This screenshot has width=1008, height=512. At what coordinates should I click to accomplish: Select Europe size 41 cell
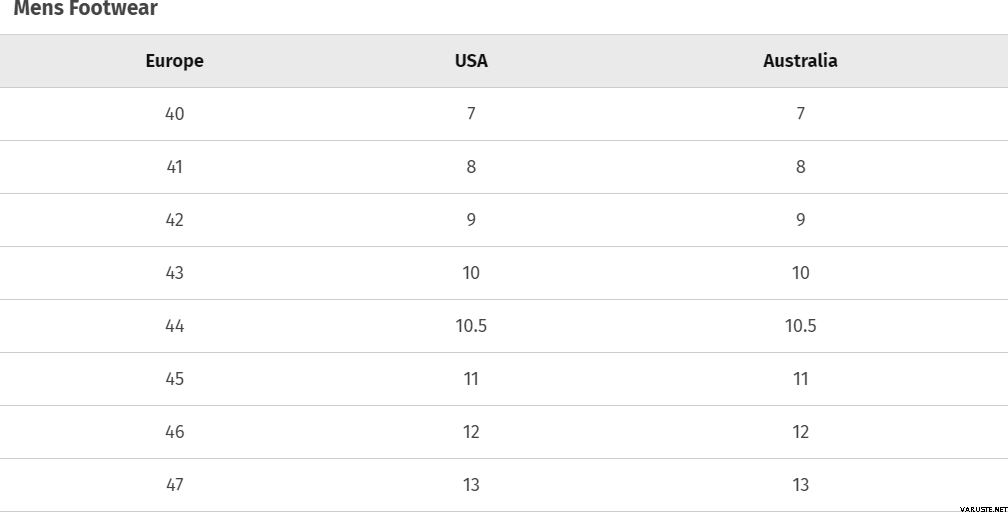point(174,167)
